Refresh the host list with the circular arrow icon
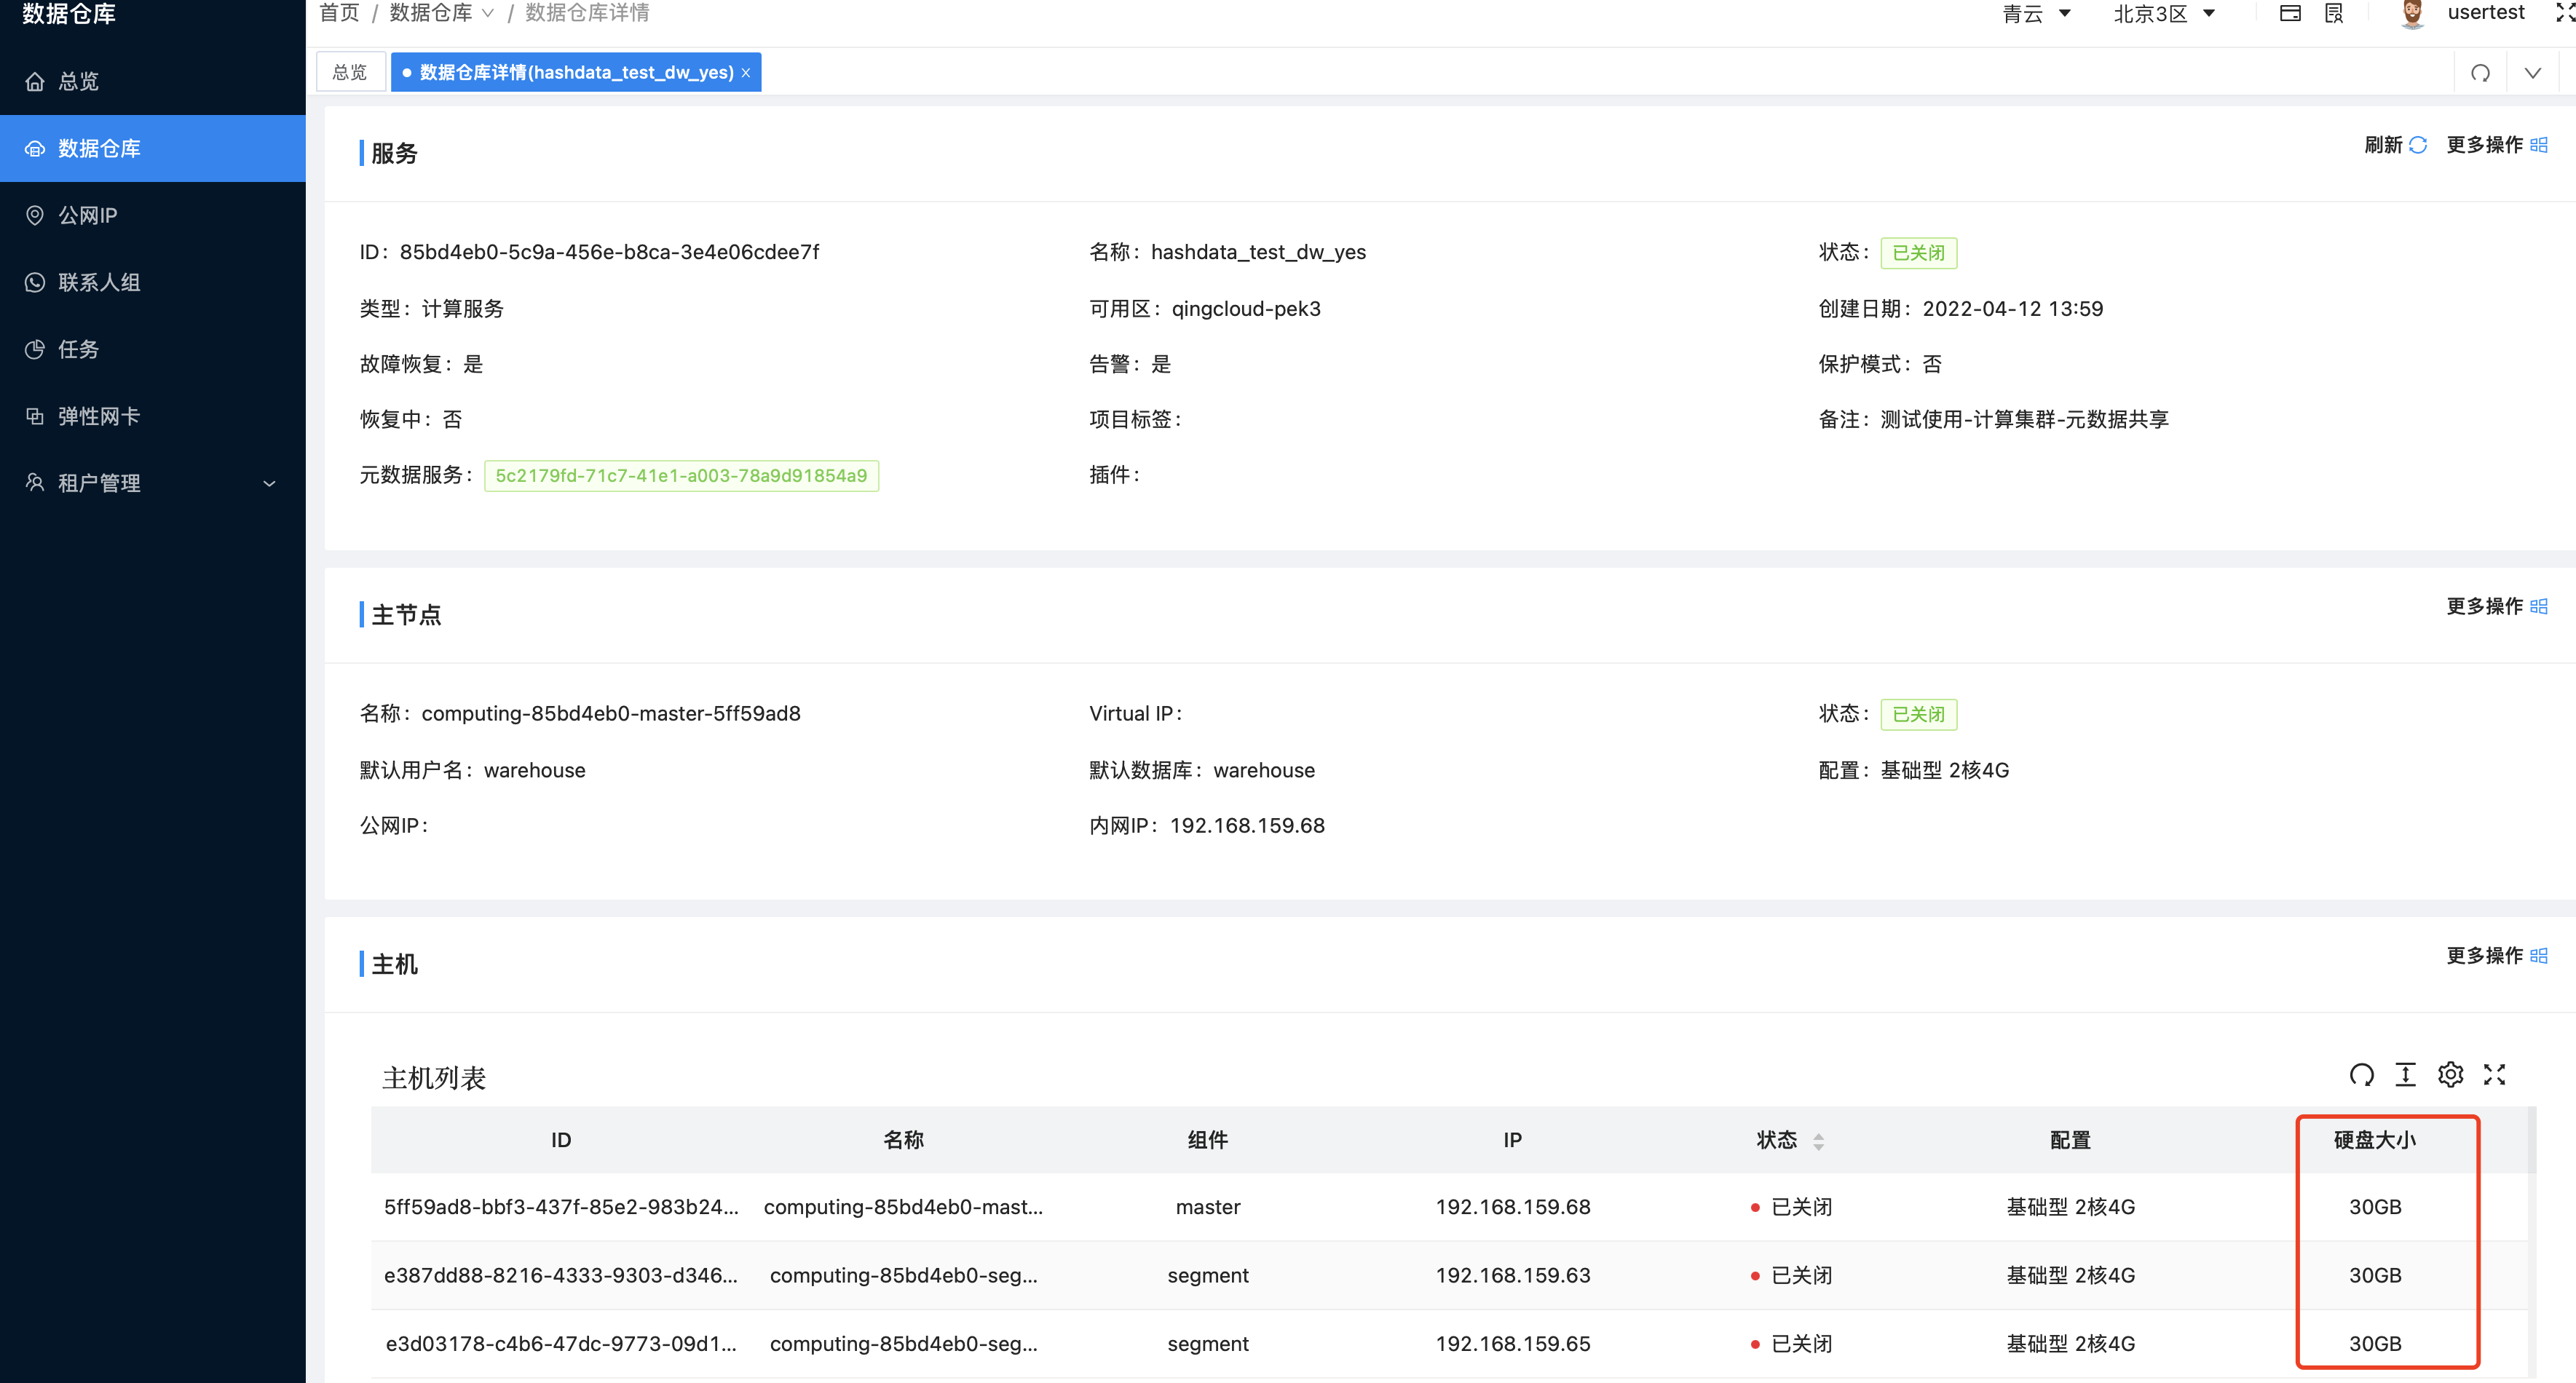 (x=2362, y=1075)
